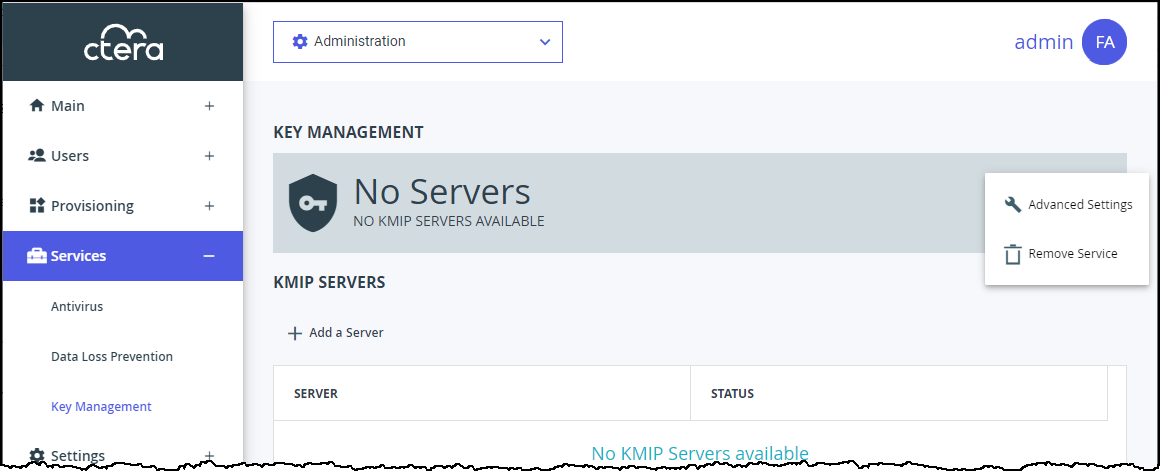The height and width of the screenshot is (471, 1160).
Task: Open Data Loss Prevention page
Action: coord(112,356)
